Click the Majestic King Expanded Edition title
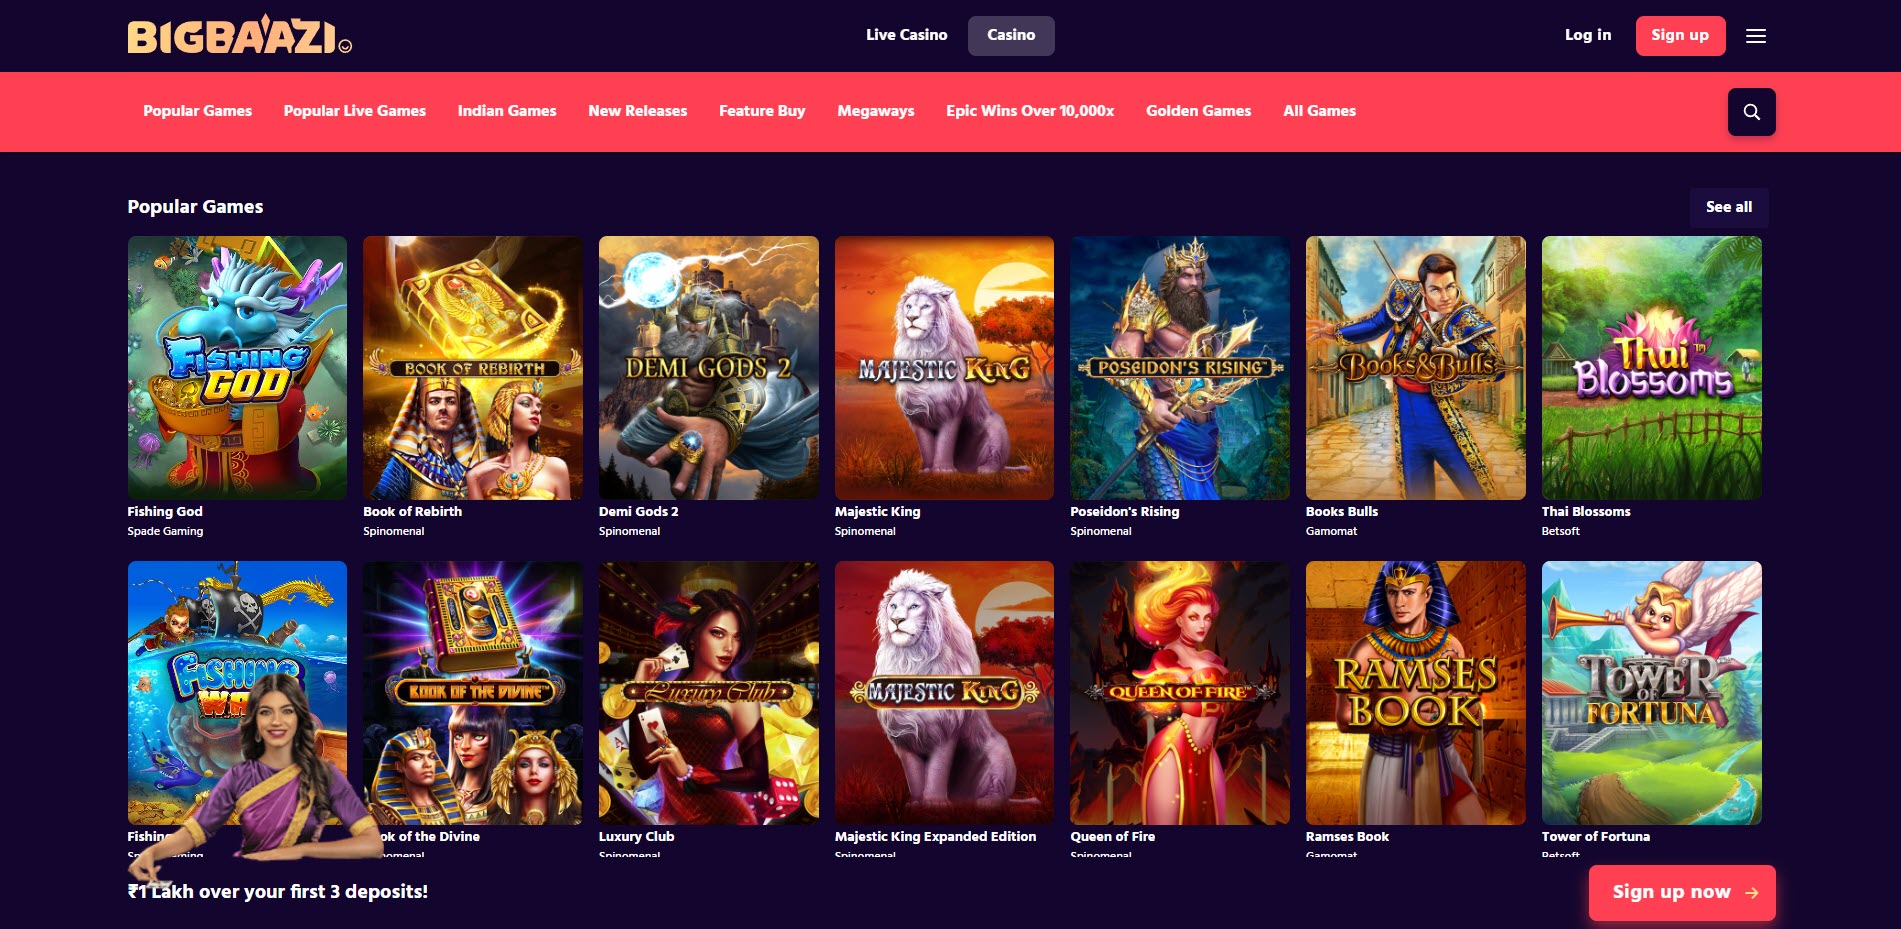 (x=935, y=836)
